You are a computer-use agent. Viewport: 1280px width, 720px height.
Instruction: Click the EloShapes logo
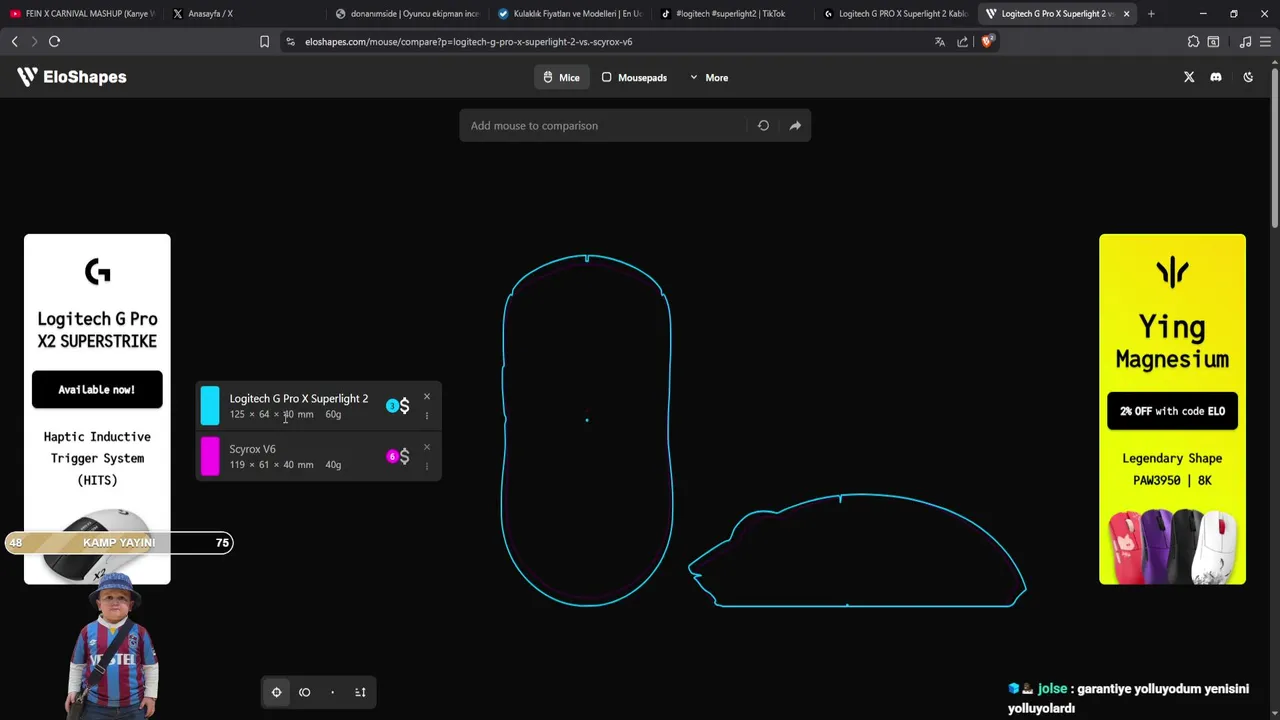point(71,77)
